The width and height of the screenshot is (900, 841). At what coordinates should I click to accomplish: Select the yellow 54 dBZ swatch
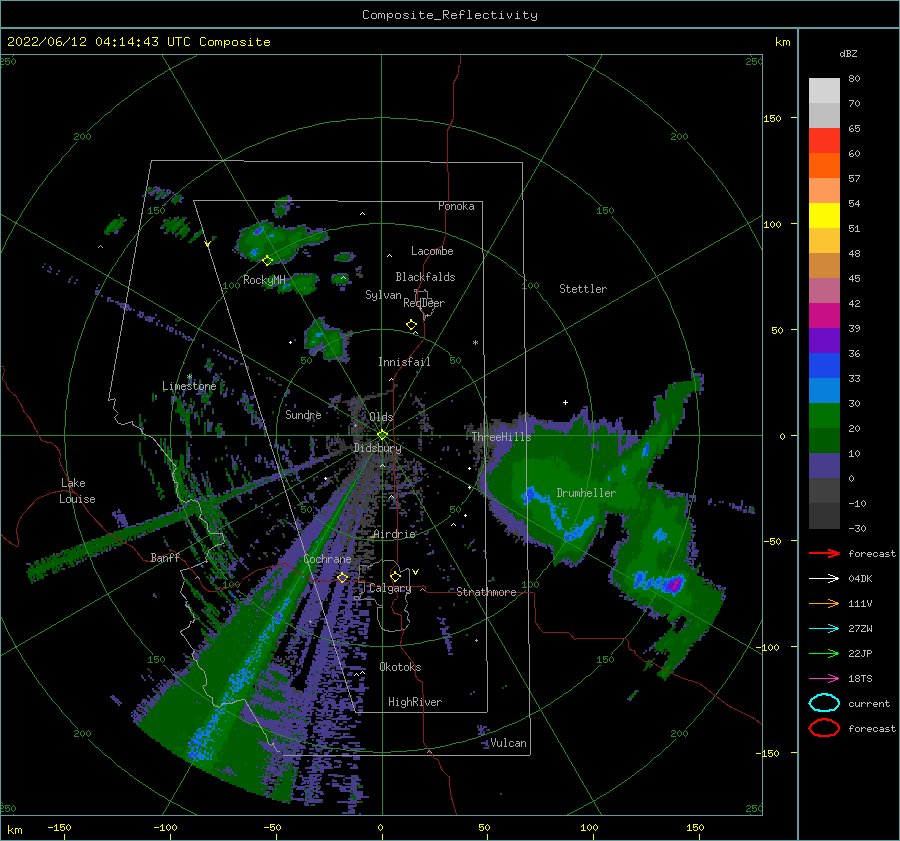pos(824,215)
